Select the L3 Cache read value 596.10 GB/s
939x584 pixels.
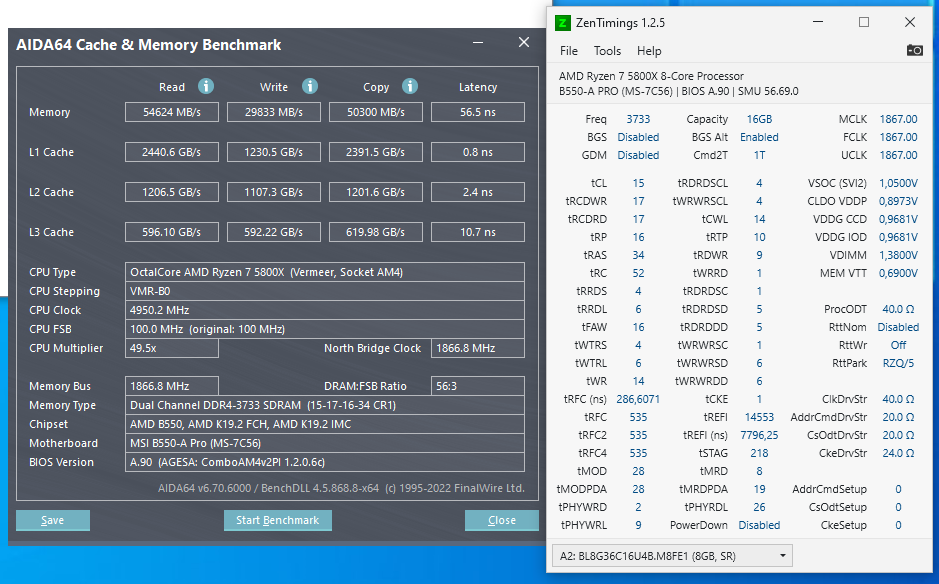tap(172, 232)
